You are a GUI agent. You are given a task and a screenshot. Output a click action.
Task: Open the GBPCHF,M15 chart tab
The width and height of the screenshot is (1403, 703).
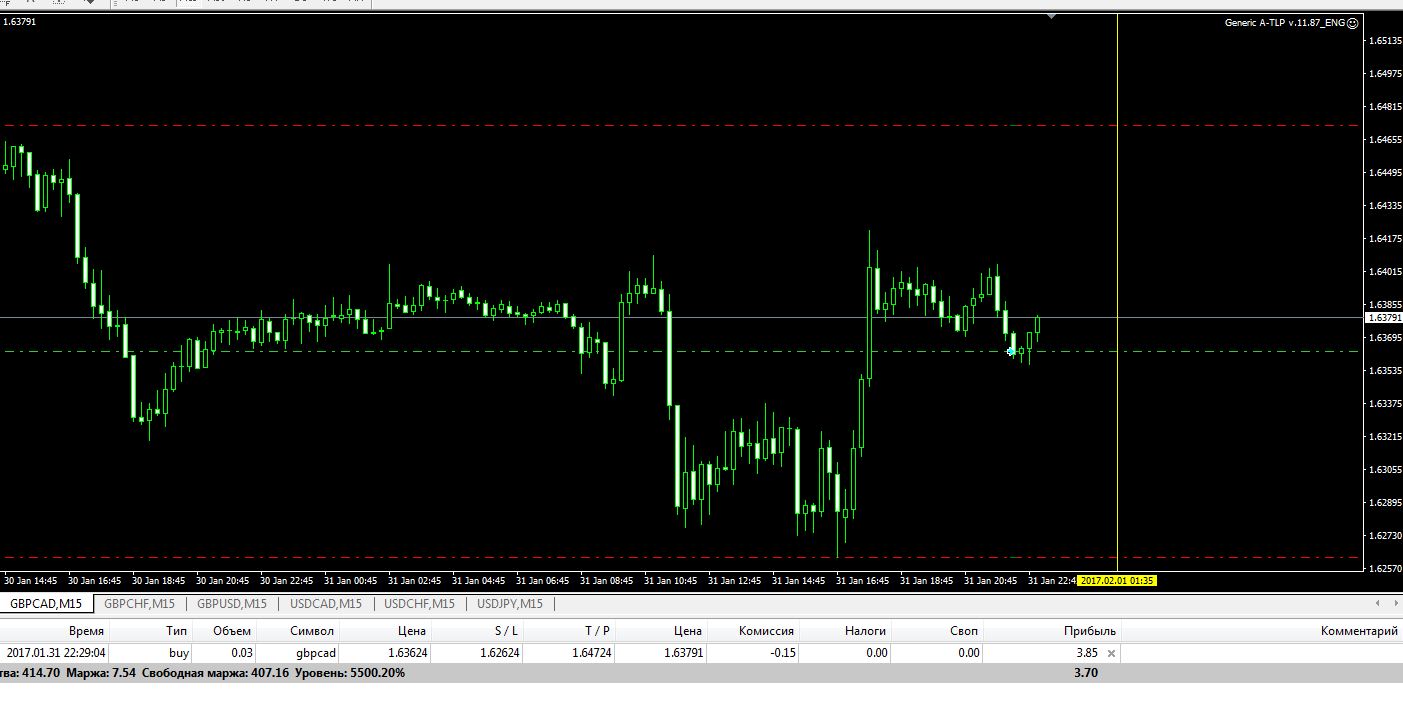[x=139, y=603]
